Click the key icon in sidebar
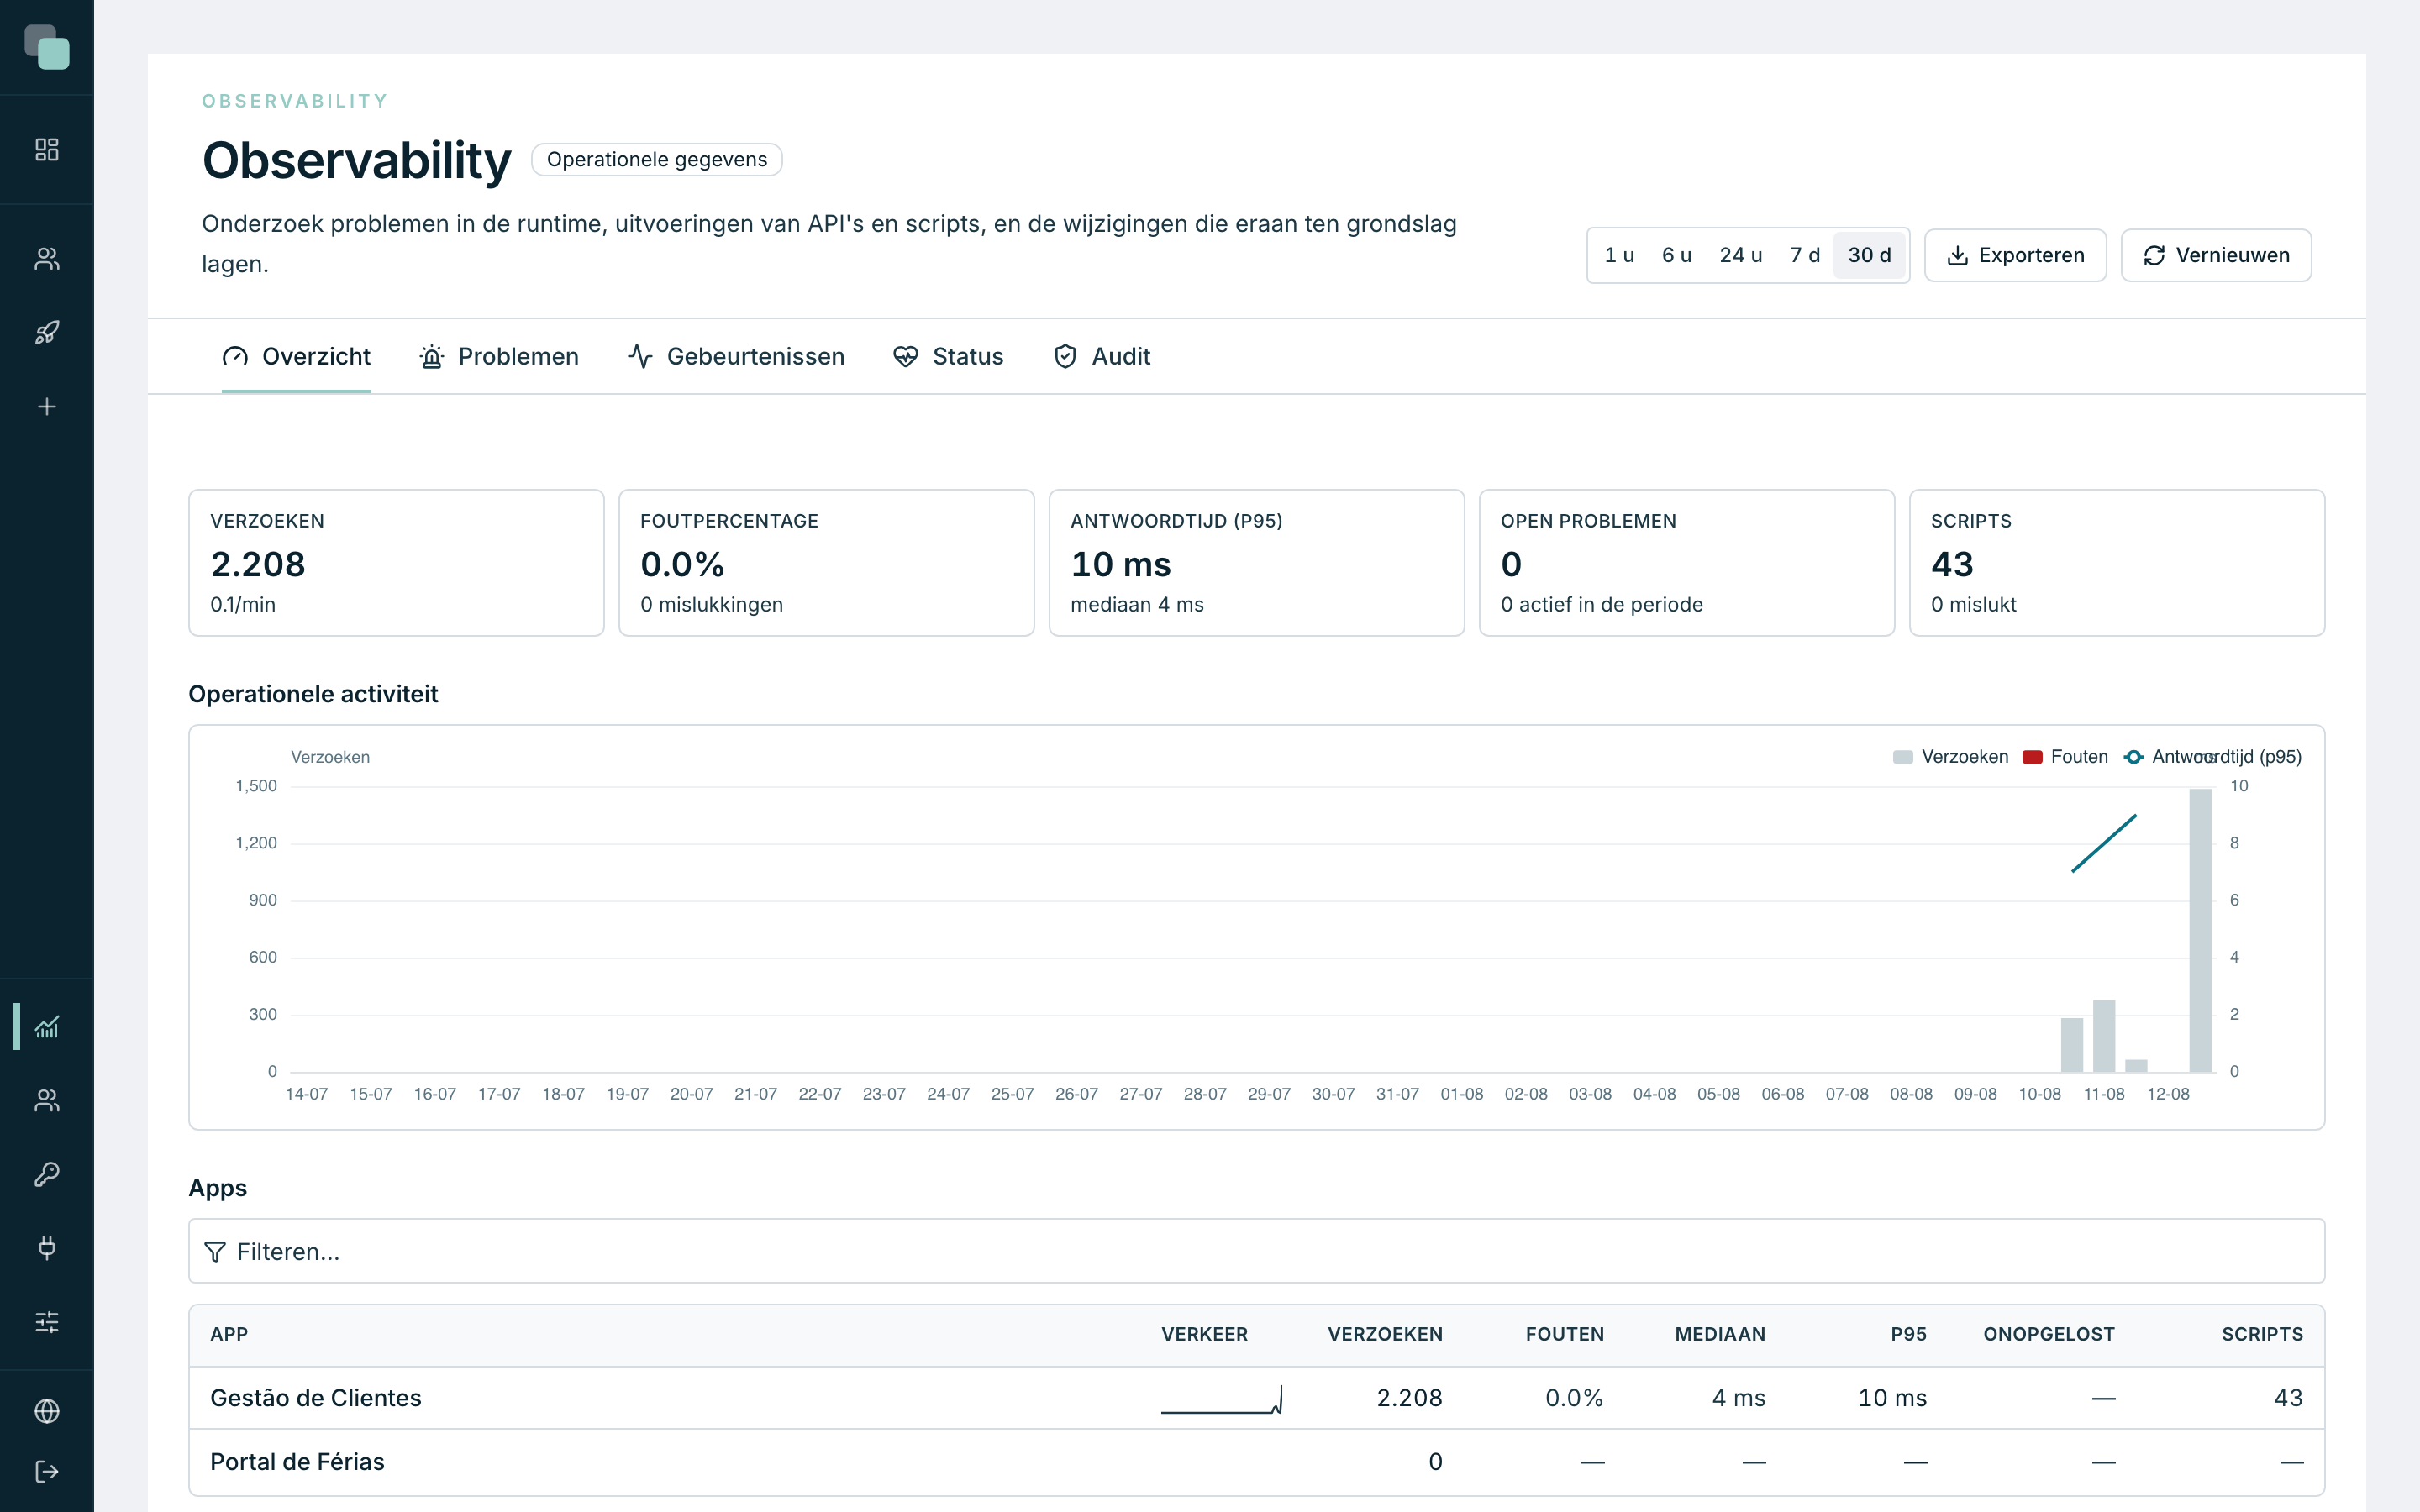2420x1512 pixels. point(47,1174)
